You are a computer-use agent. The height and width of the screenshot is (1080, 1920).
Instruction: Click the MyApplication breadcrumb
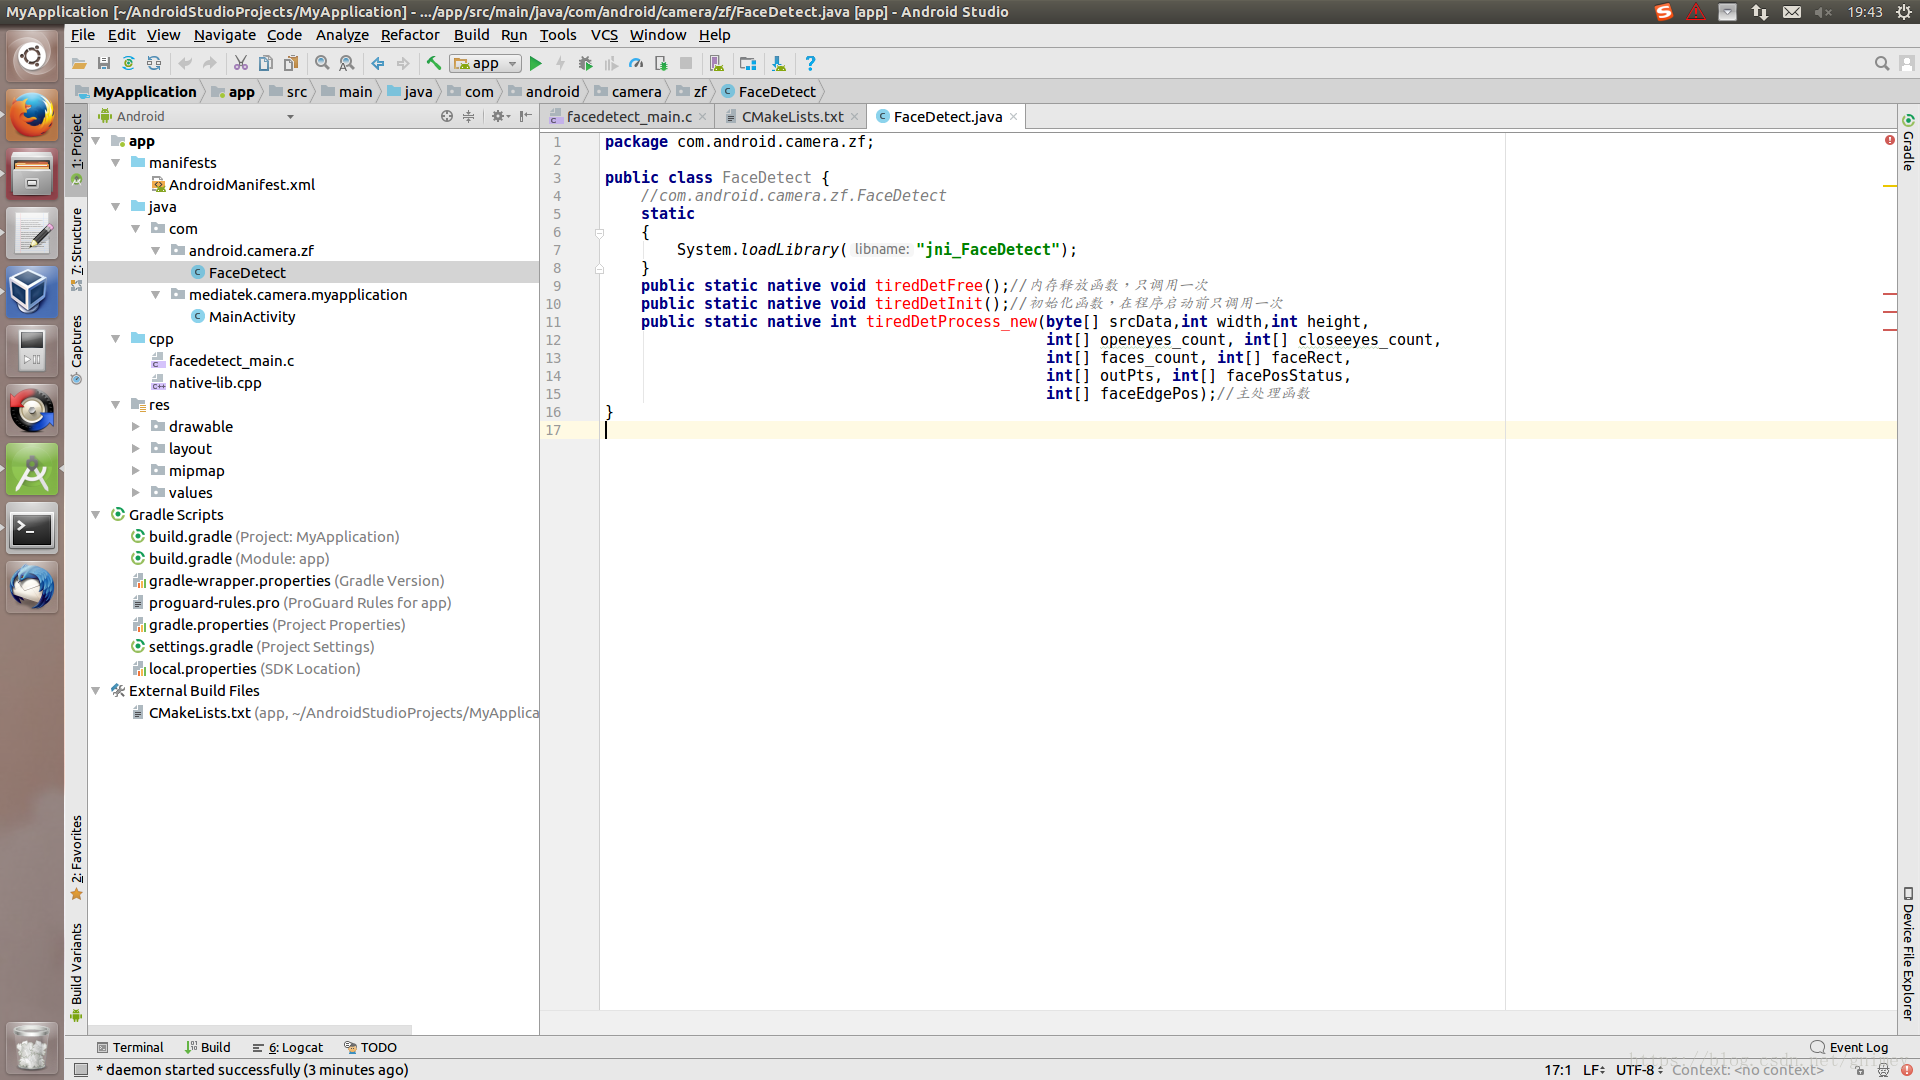tap(136, 91)
